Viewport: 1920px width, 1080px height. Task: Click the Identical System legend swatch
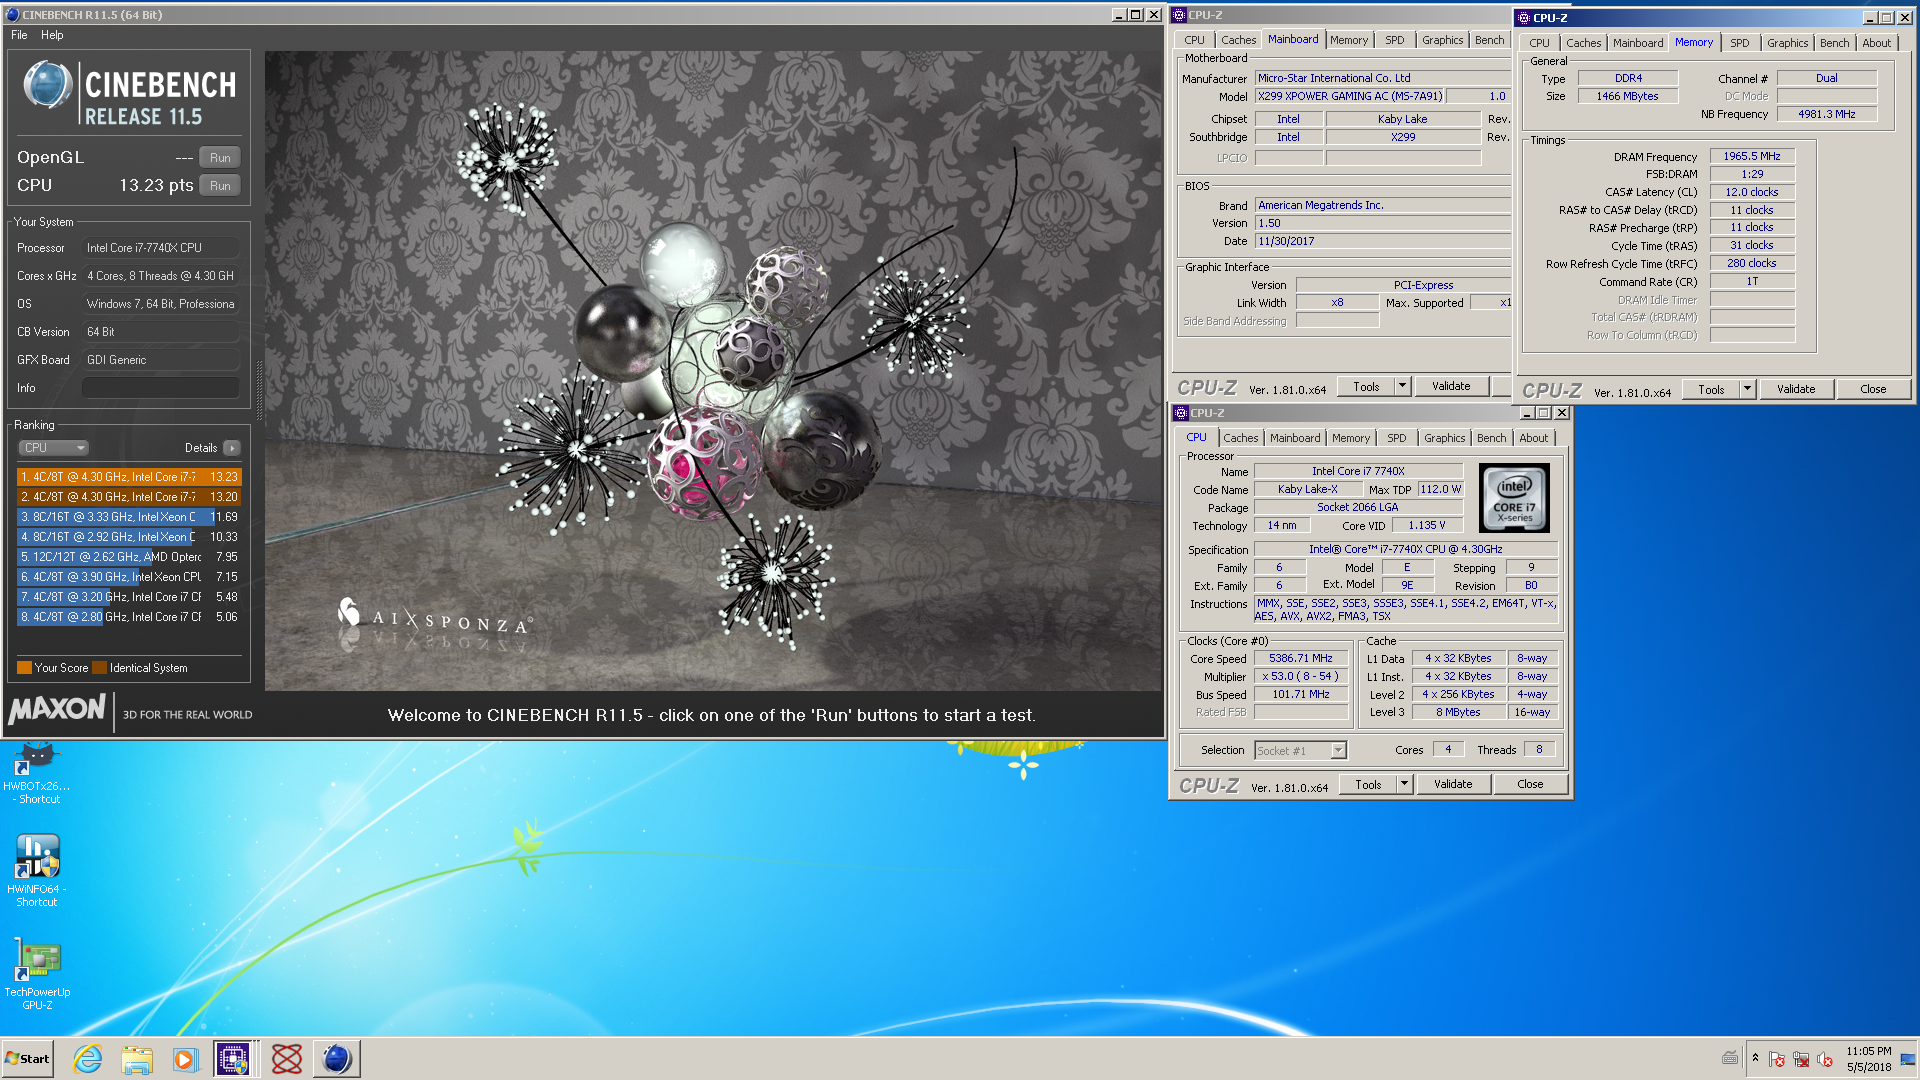click(99, 668)
